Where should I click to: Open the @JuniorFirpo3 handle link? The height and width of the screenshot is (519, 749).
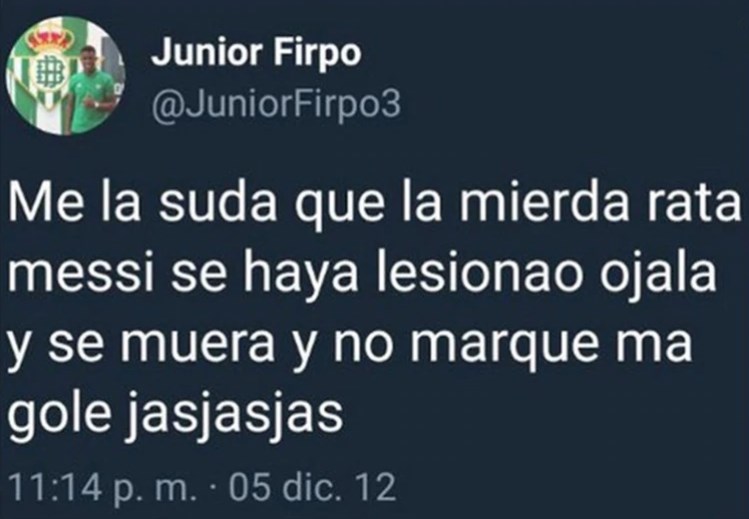(276, 105)
